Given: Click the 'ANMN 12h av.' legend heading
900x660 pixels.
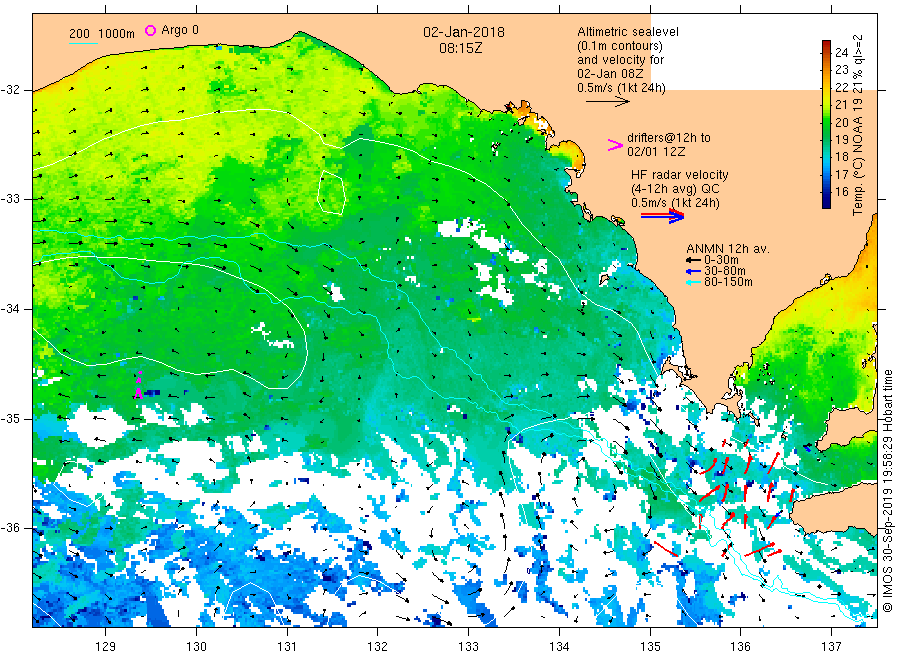Looking at the screenshot, I should 728,249.
